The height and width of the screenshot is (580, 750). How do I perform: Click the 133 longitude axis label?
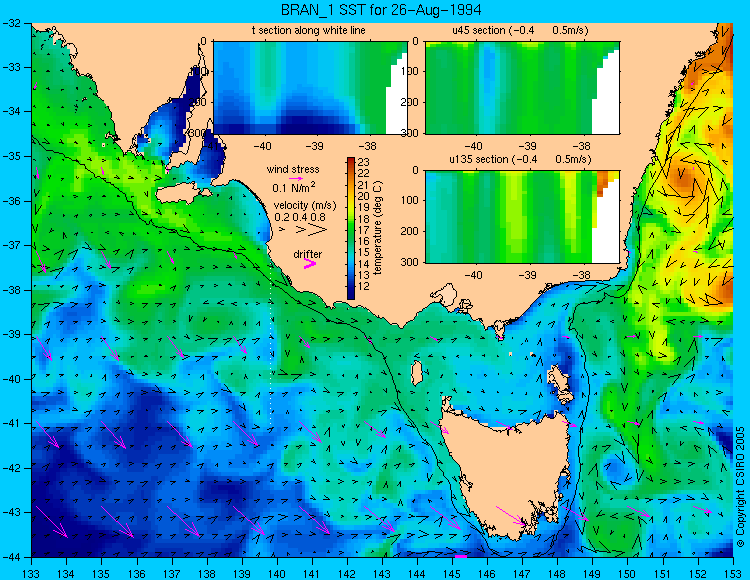[32, 573]
